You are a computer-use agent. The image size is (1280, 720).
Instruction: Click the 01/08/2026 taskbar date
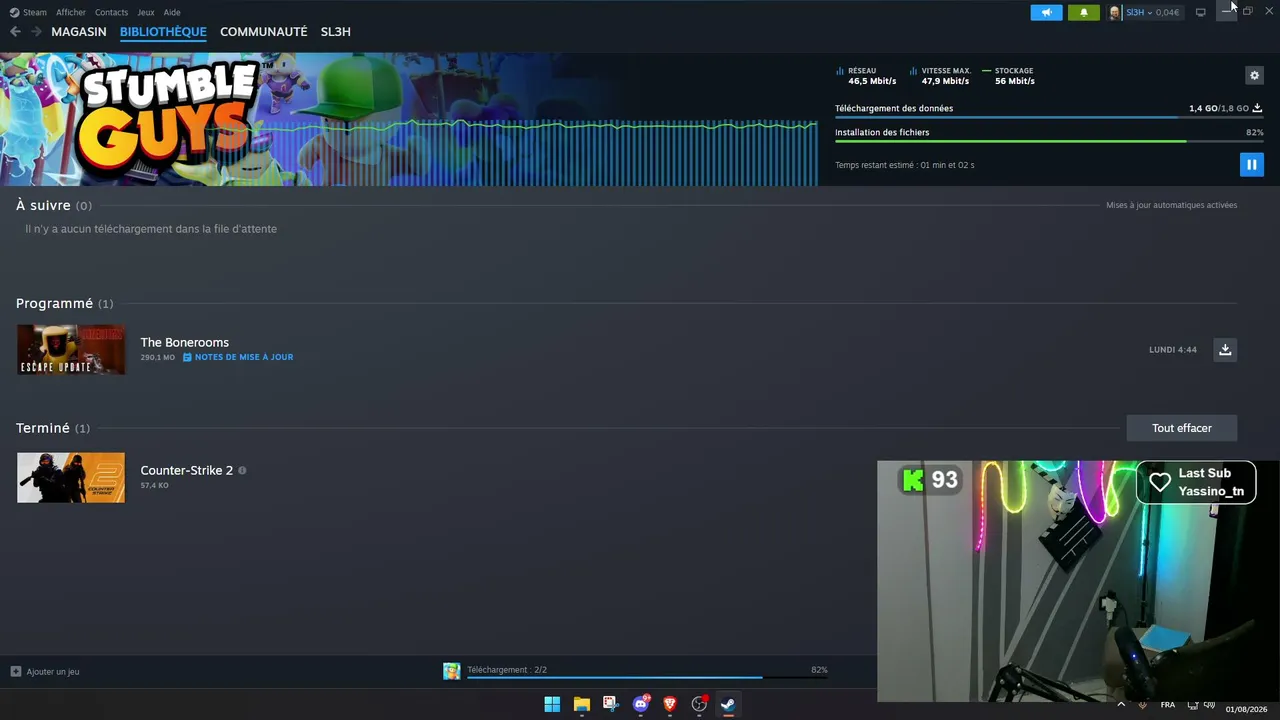[x=1245, y=709]
